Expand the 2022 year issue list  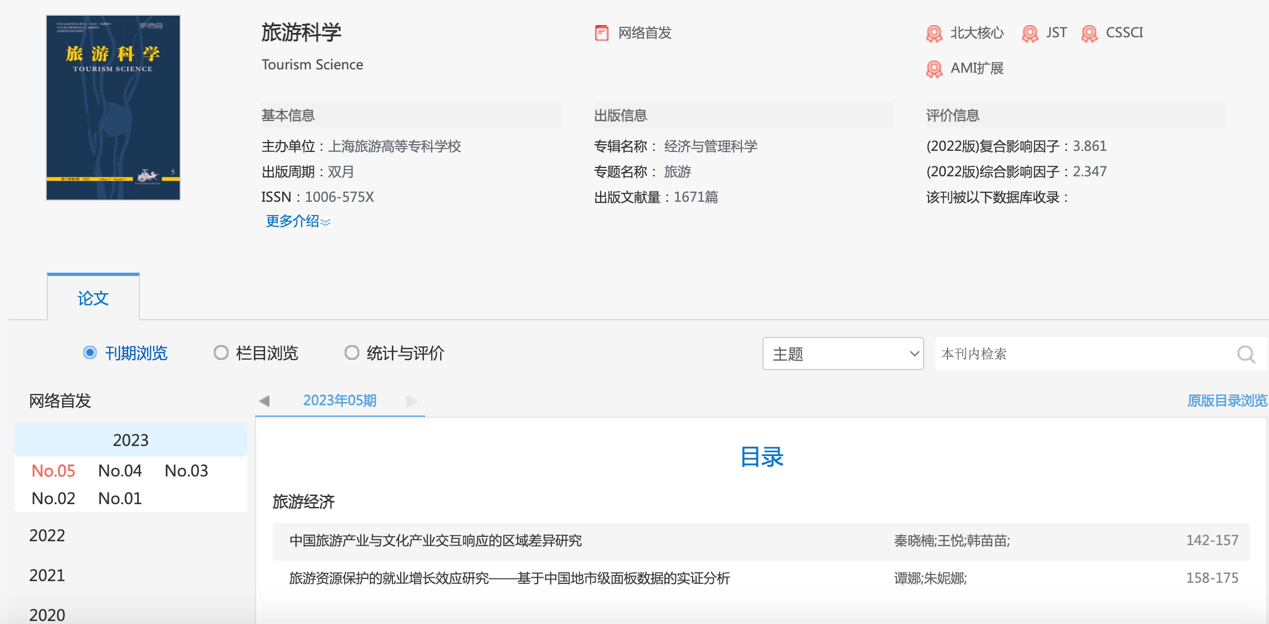(x=47, y=536)
